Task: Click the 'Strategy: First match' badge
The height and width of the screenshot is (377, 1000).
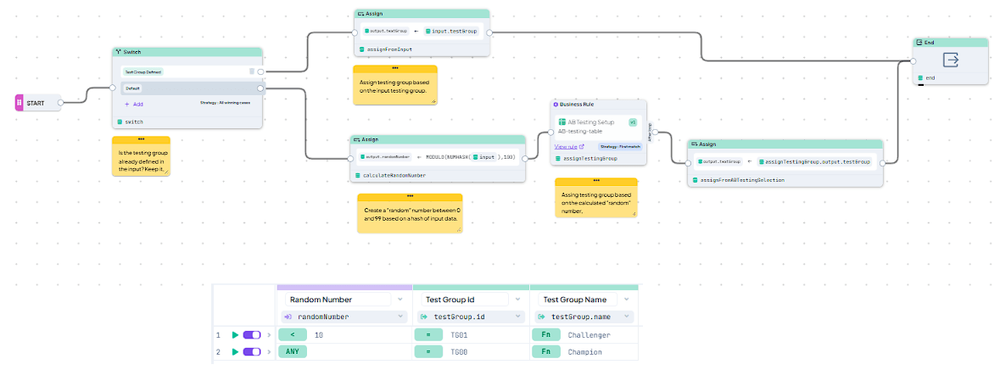Action: click(x=619, y=146)
